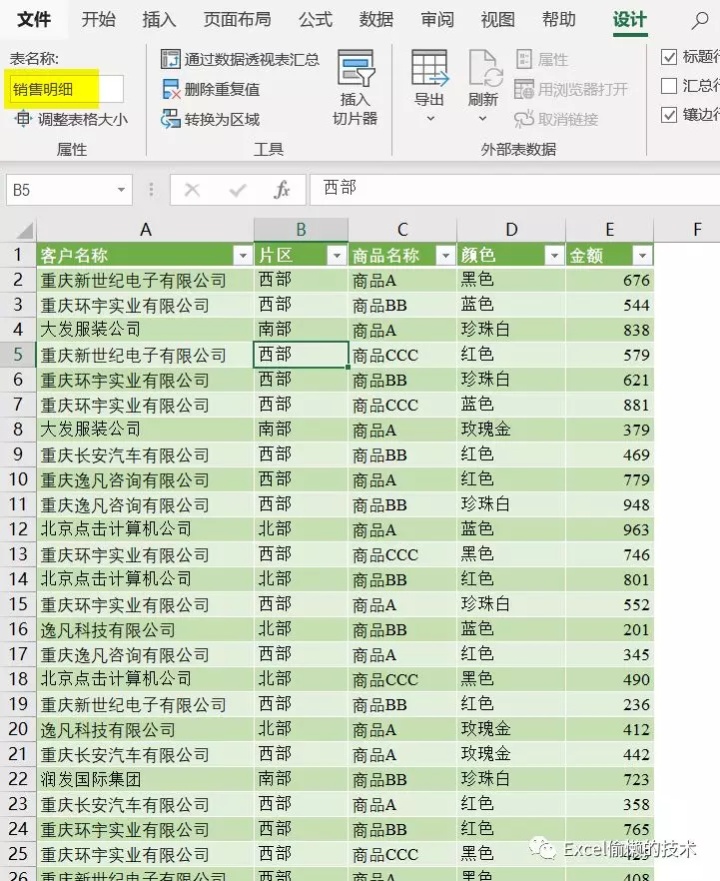Select row 12 header
The height and width of the screenshot is (881, 720).
point(18,529)
